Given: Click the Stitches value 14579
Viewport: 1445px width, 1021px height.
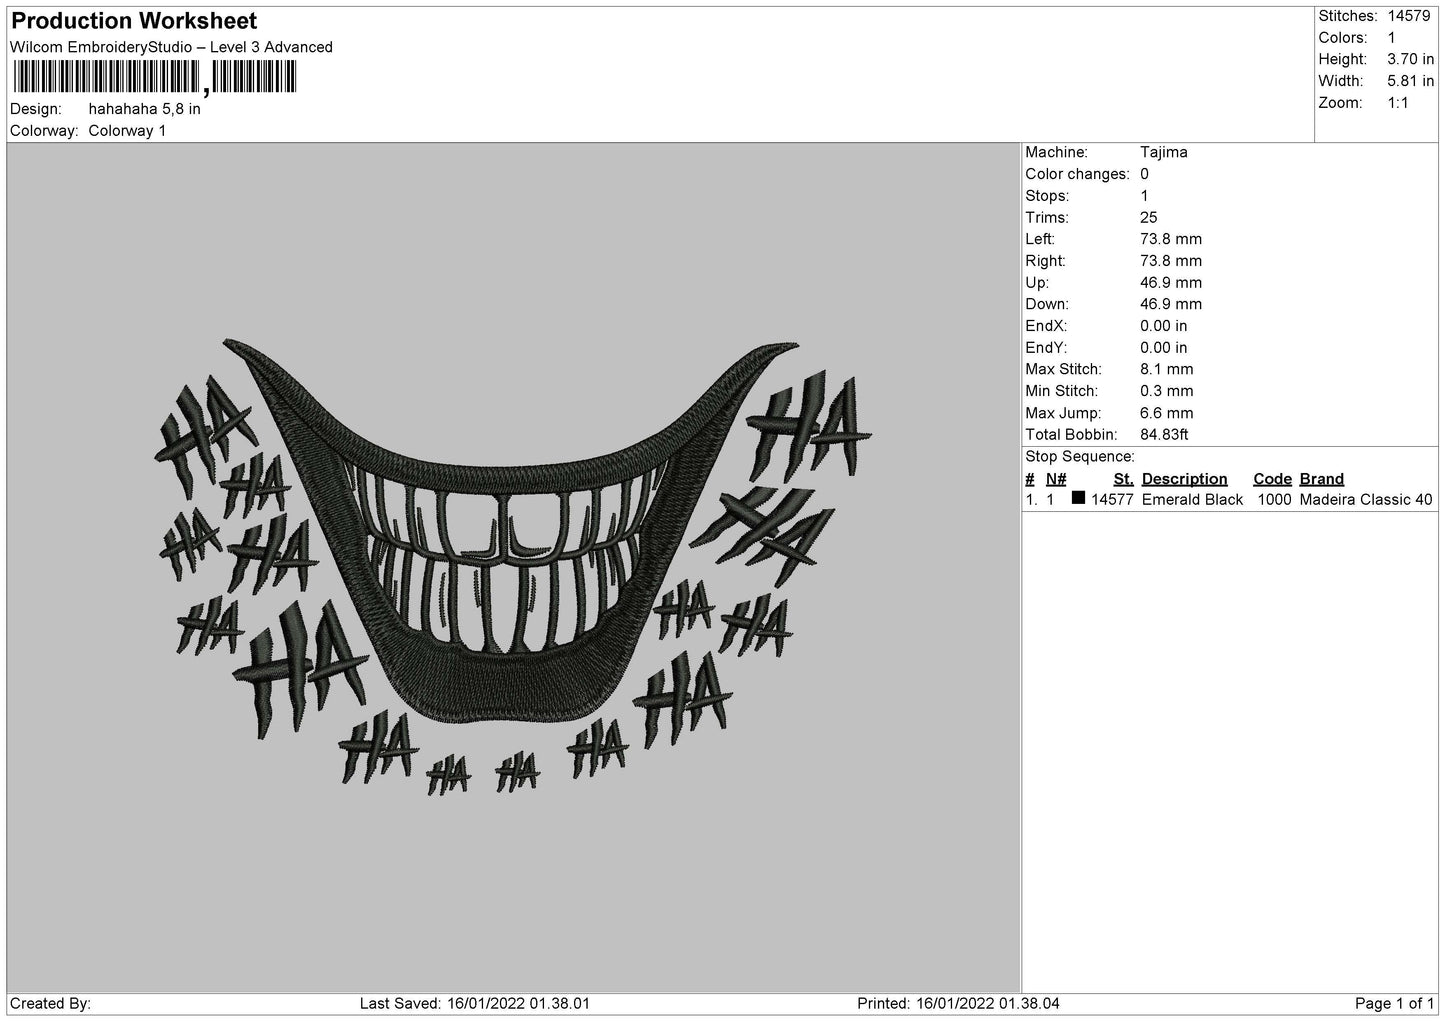Looking at the screenshot, I should click(x=1410, y=16).
